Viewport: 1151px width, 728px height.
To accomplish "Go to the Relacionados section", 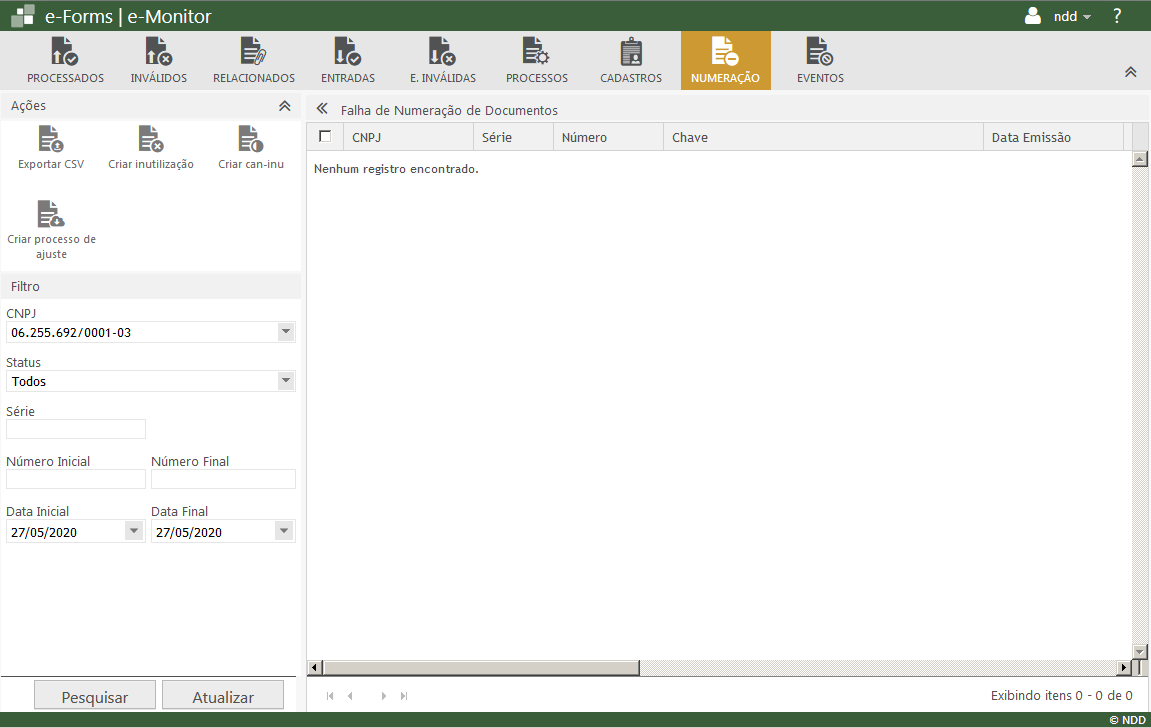I will click(x=253, y=61).
